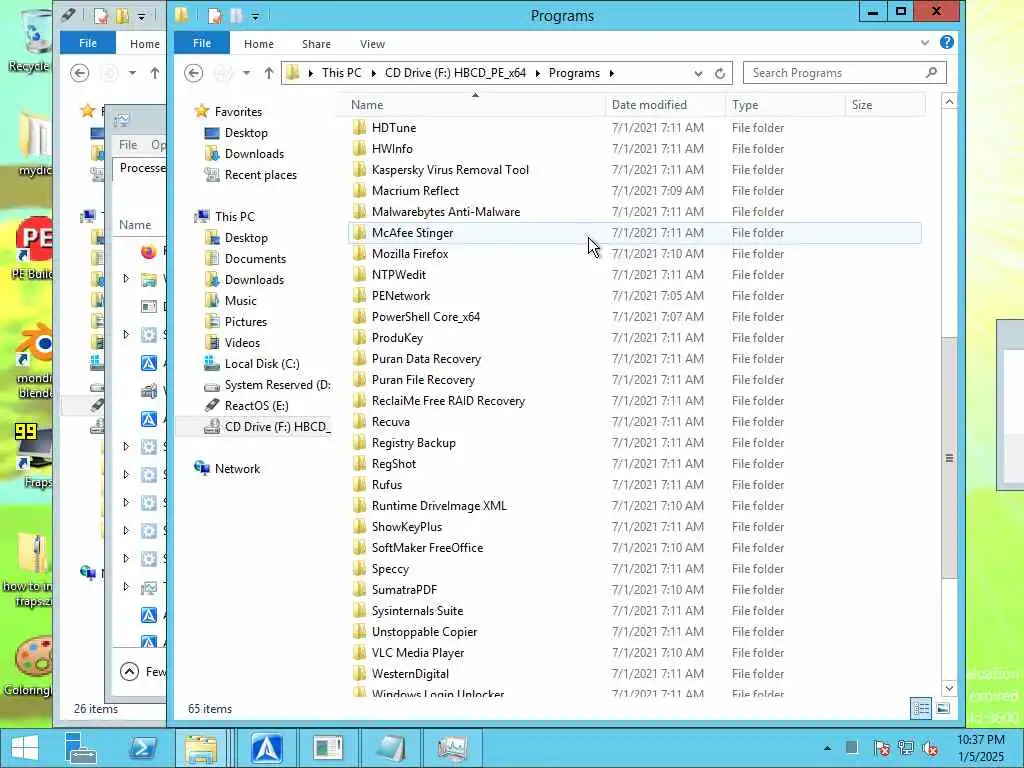This screenshot has width=1024, height=768.
Task: Select the Rufus folder icon
Action: pos(359,485)
